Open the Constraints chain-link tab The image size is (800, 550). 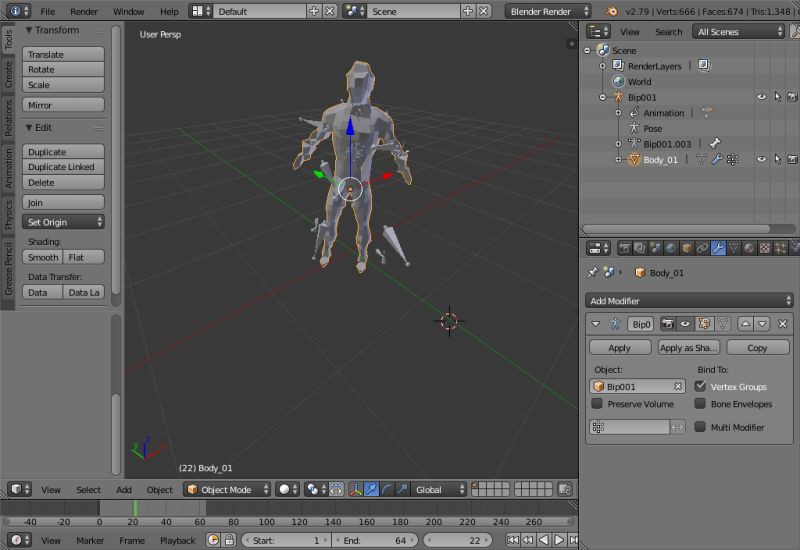[x=702, y=248]
